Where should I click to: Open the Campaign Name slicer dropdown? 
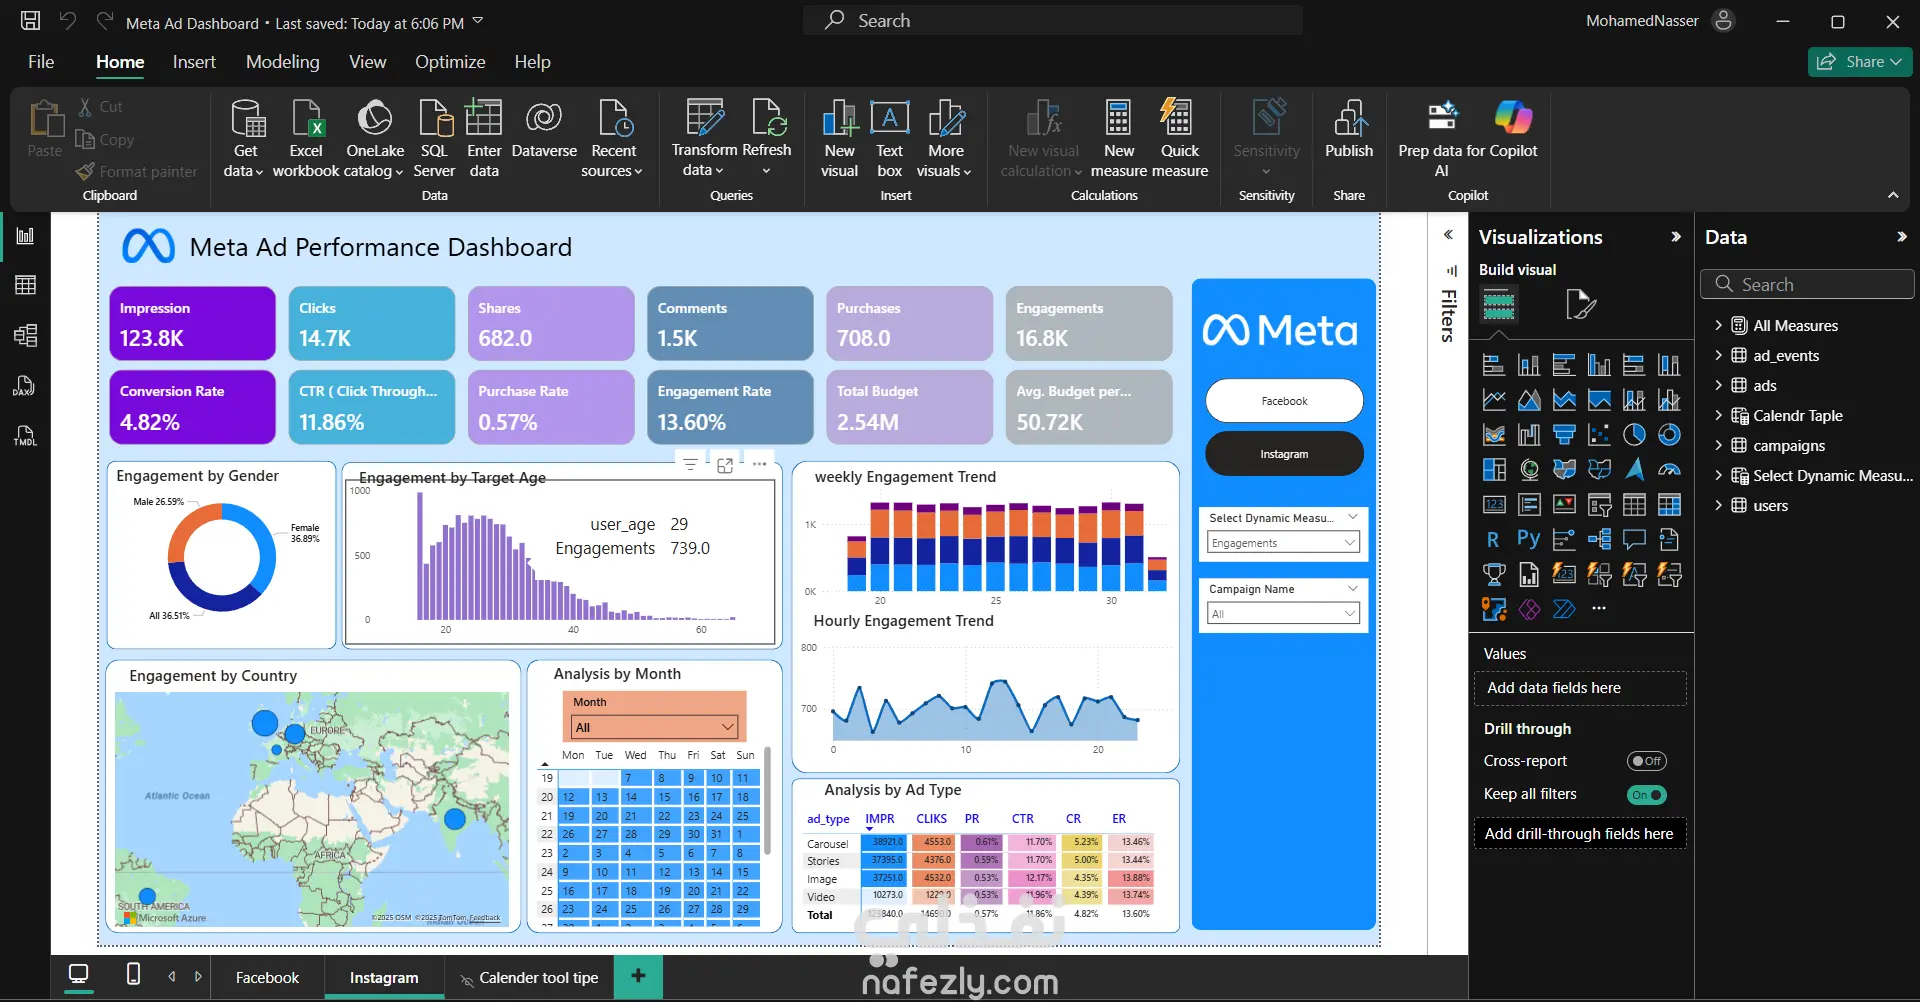click(x=1284, y=614)
